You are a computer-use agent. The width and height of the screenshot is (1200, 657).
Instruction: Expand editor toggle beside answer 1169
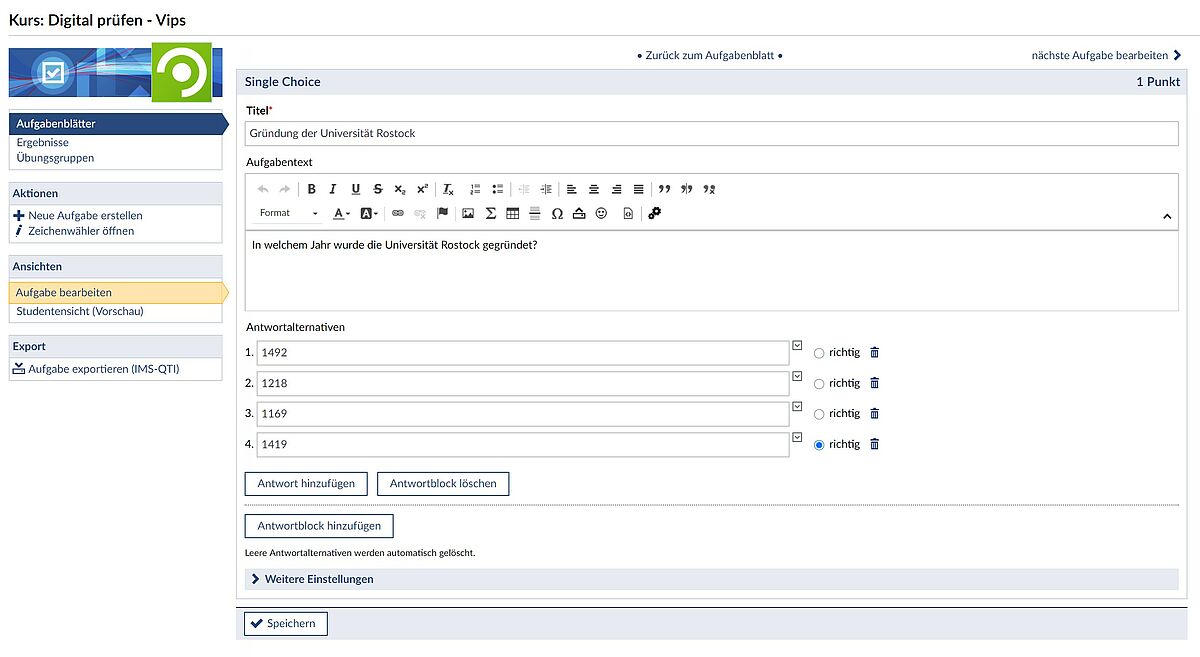[797, 406]
